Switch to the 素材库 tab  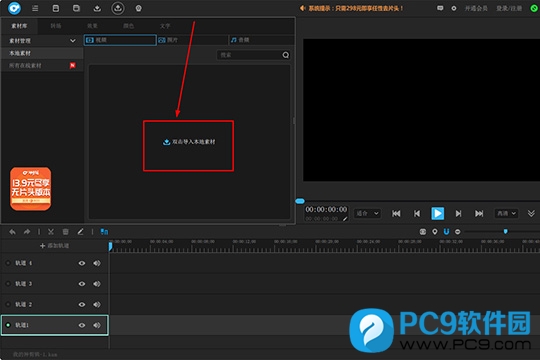(19, 26)
